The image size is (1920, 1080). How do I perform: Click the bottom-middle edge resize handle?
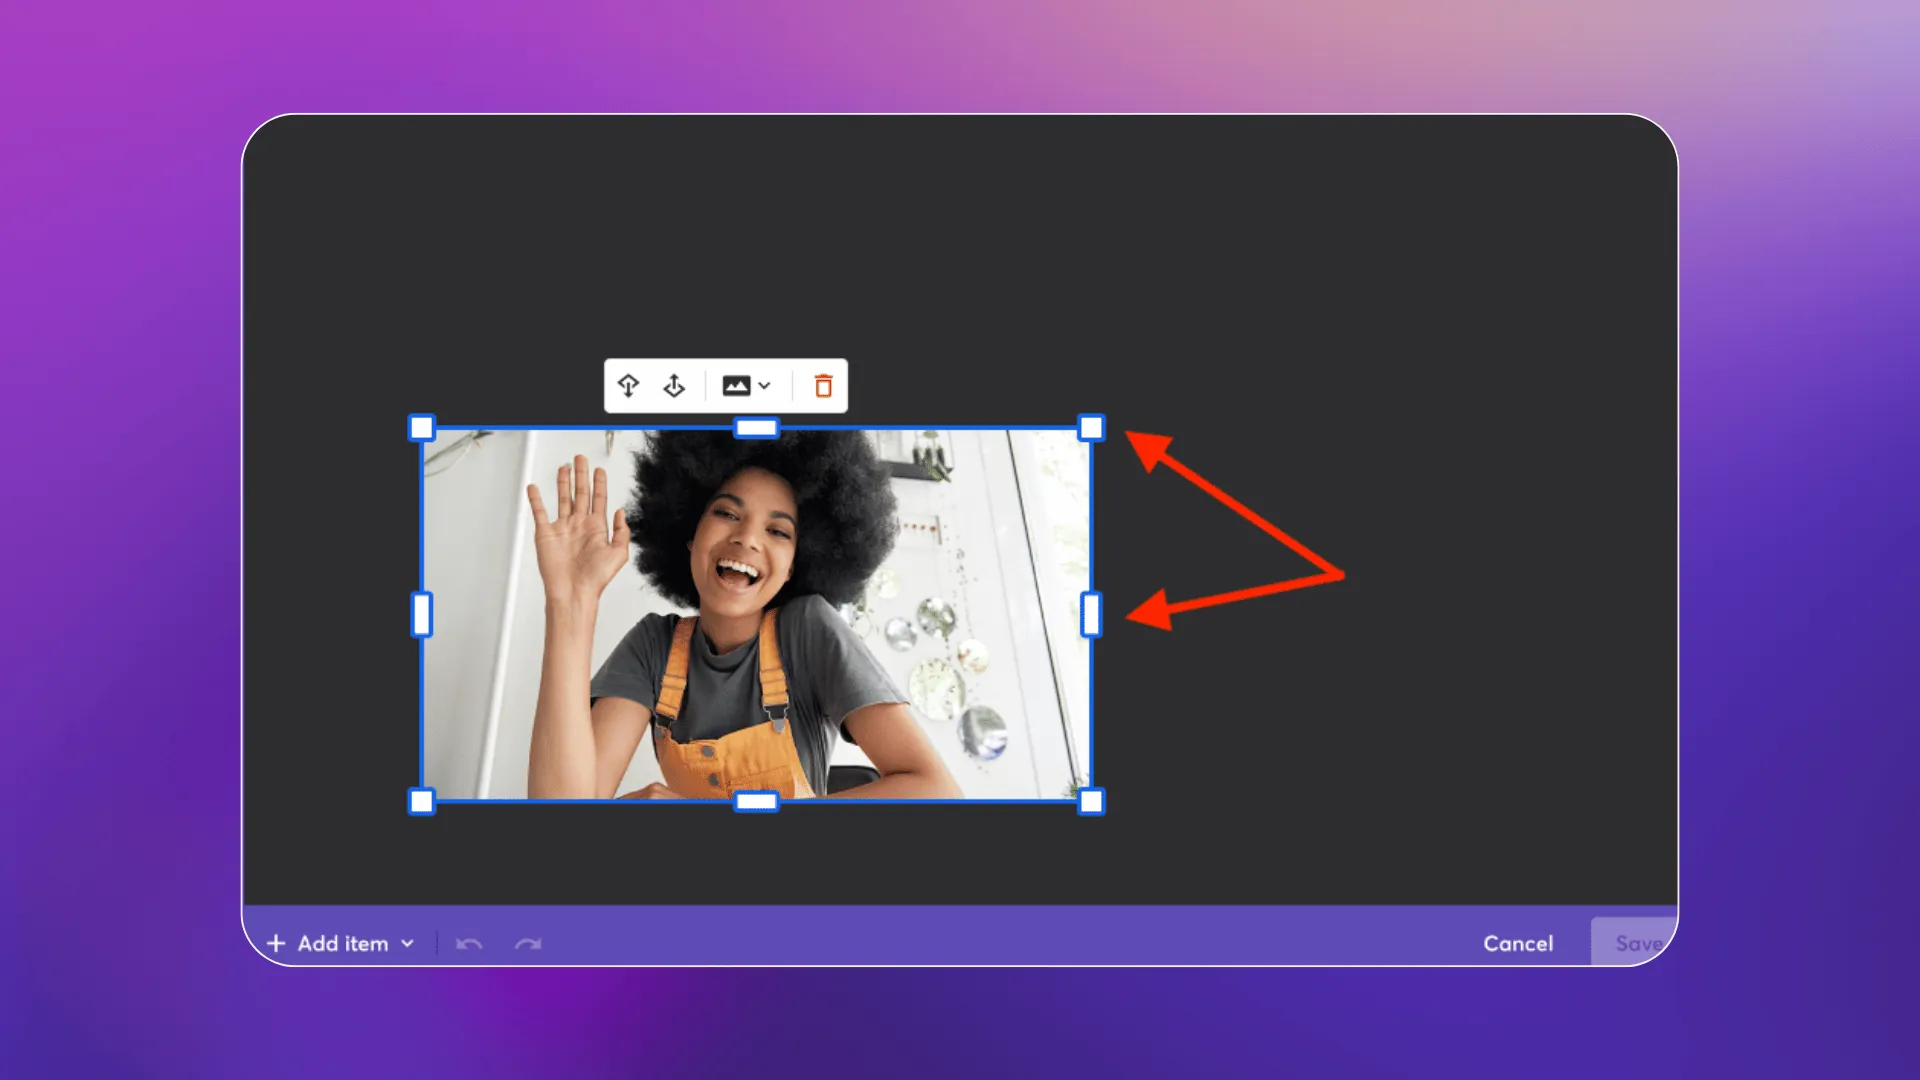(x=756, y=801)
